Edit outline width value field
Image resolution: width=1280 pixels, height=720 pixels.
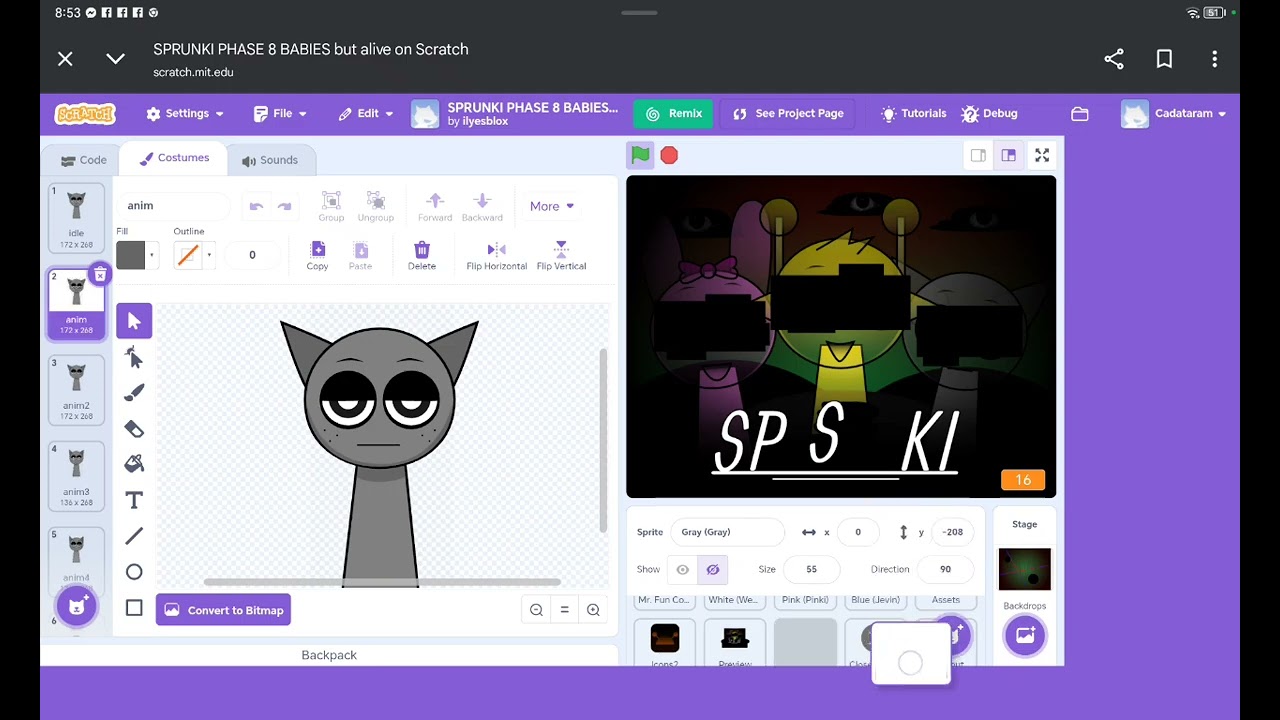coord(252,255)
